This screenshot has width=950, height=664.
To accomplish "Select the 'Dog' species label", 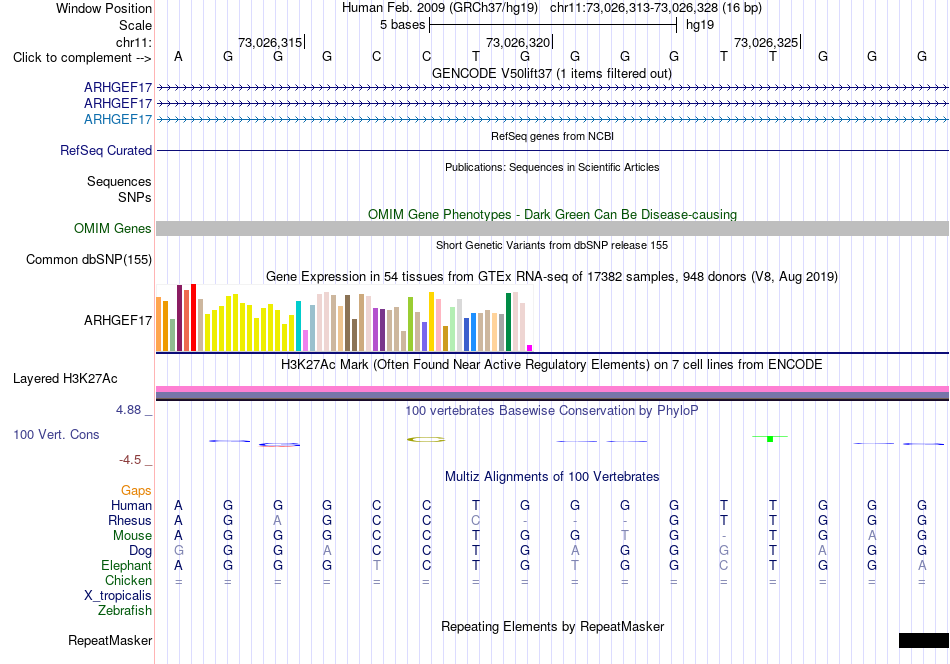I will pos(140,550).
